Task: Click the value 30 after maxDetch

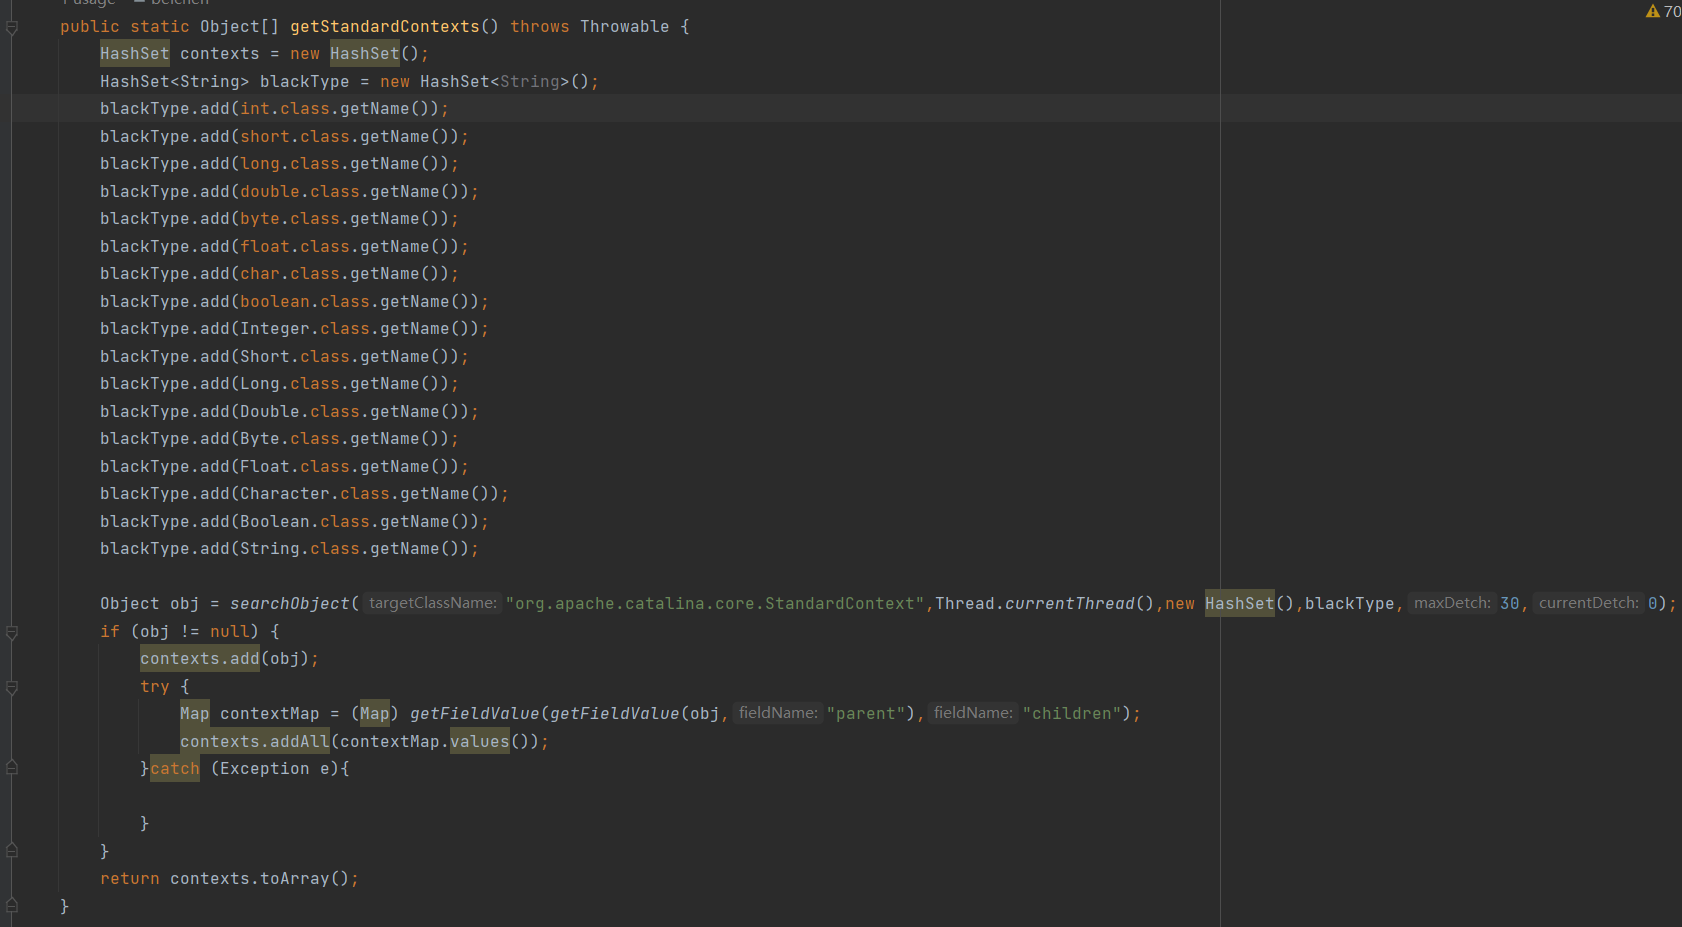Action: 1510,604
